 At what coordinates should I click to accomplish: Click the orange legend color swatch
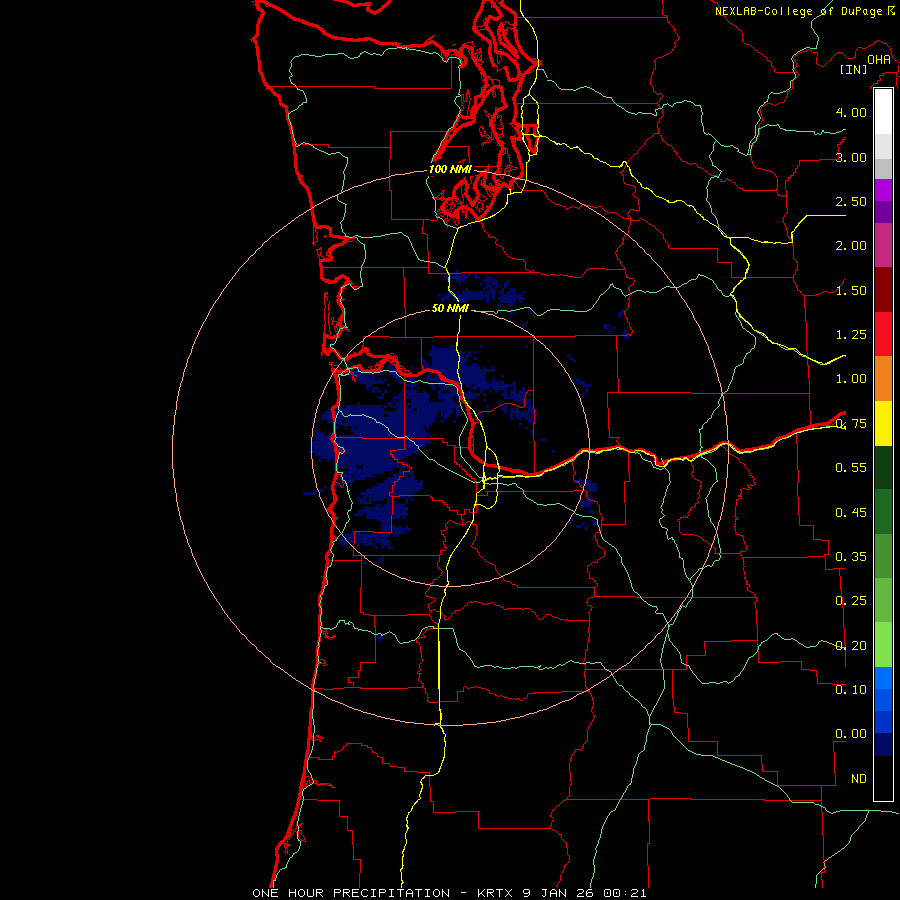click(883, 378)
